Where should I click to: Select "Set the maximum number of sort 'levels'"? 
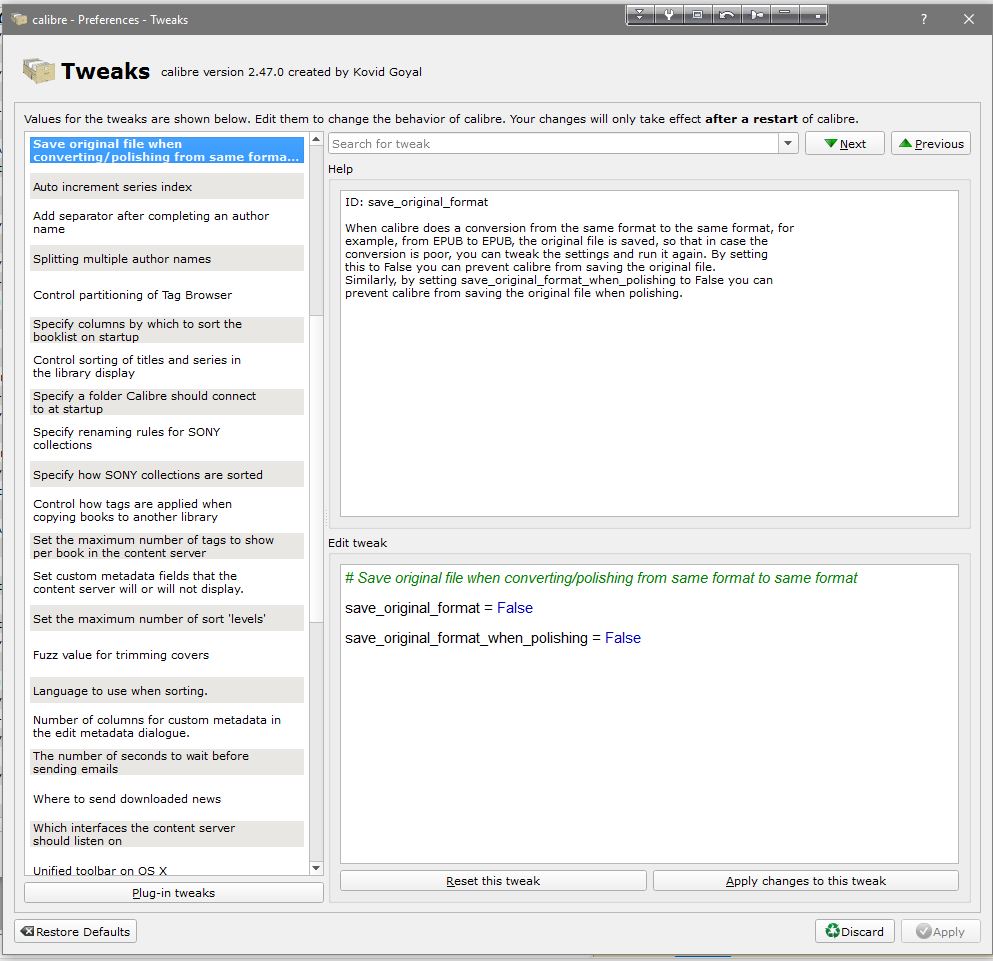tap(167, 618)
